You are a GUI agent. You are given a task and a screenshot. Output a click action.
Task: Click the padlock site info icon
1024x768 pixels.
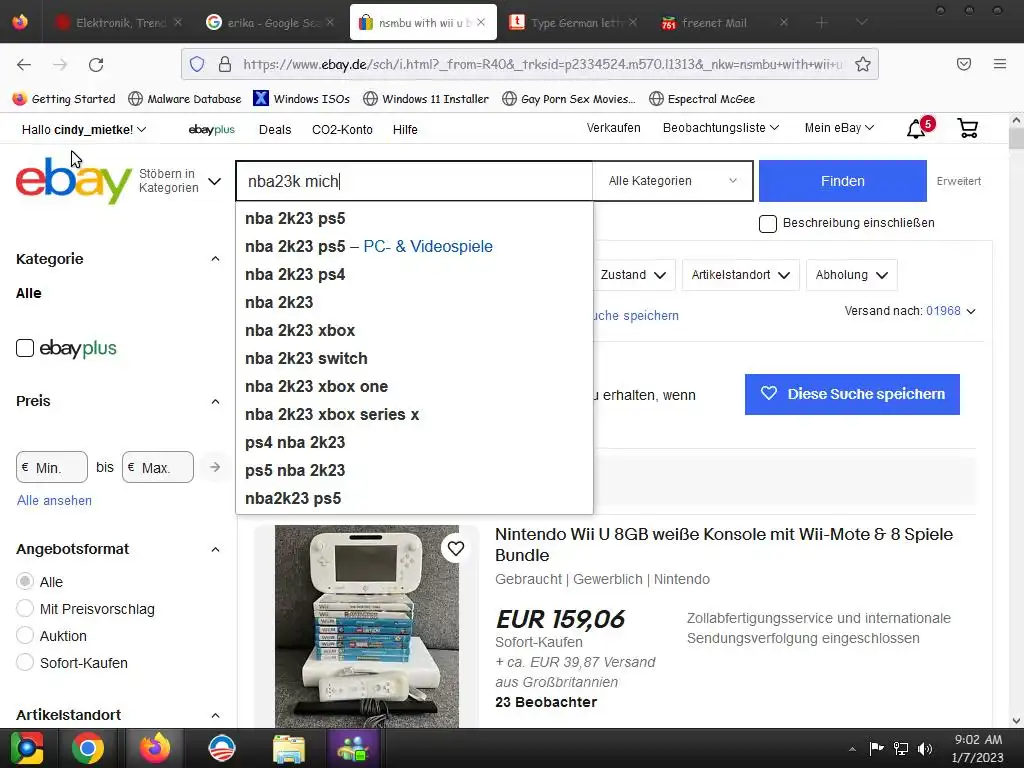(x=225, y=64)
